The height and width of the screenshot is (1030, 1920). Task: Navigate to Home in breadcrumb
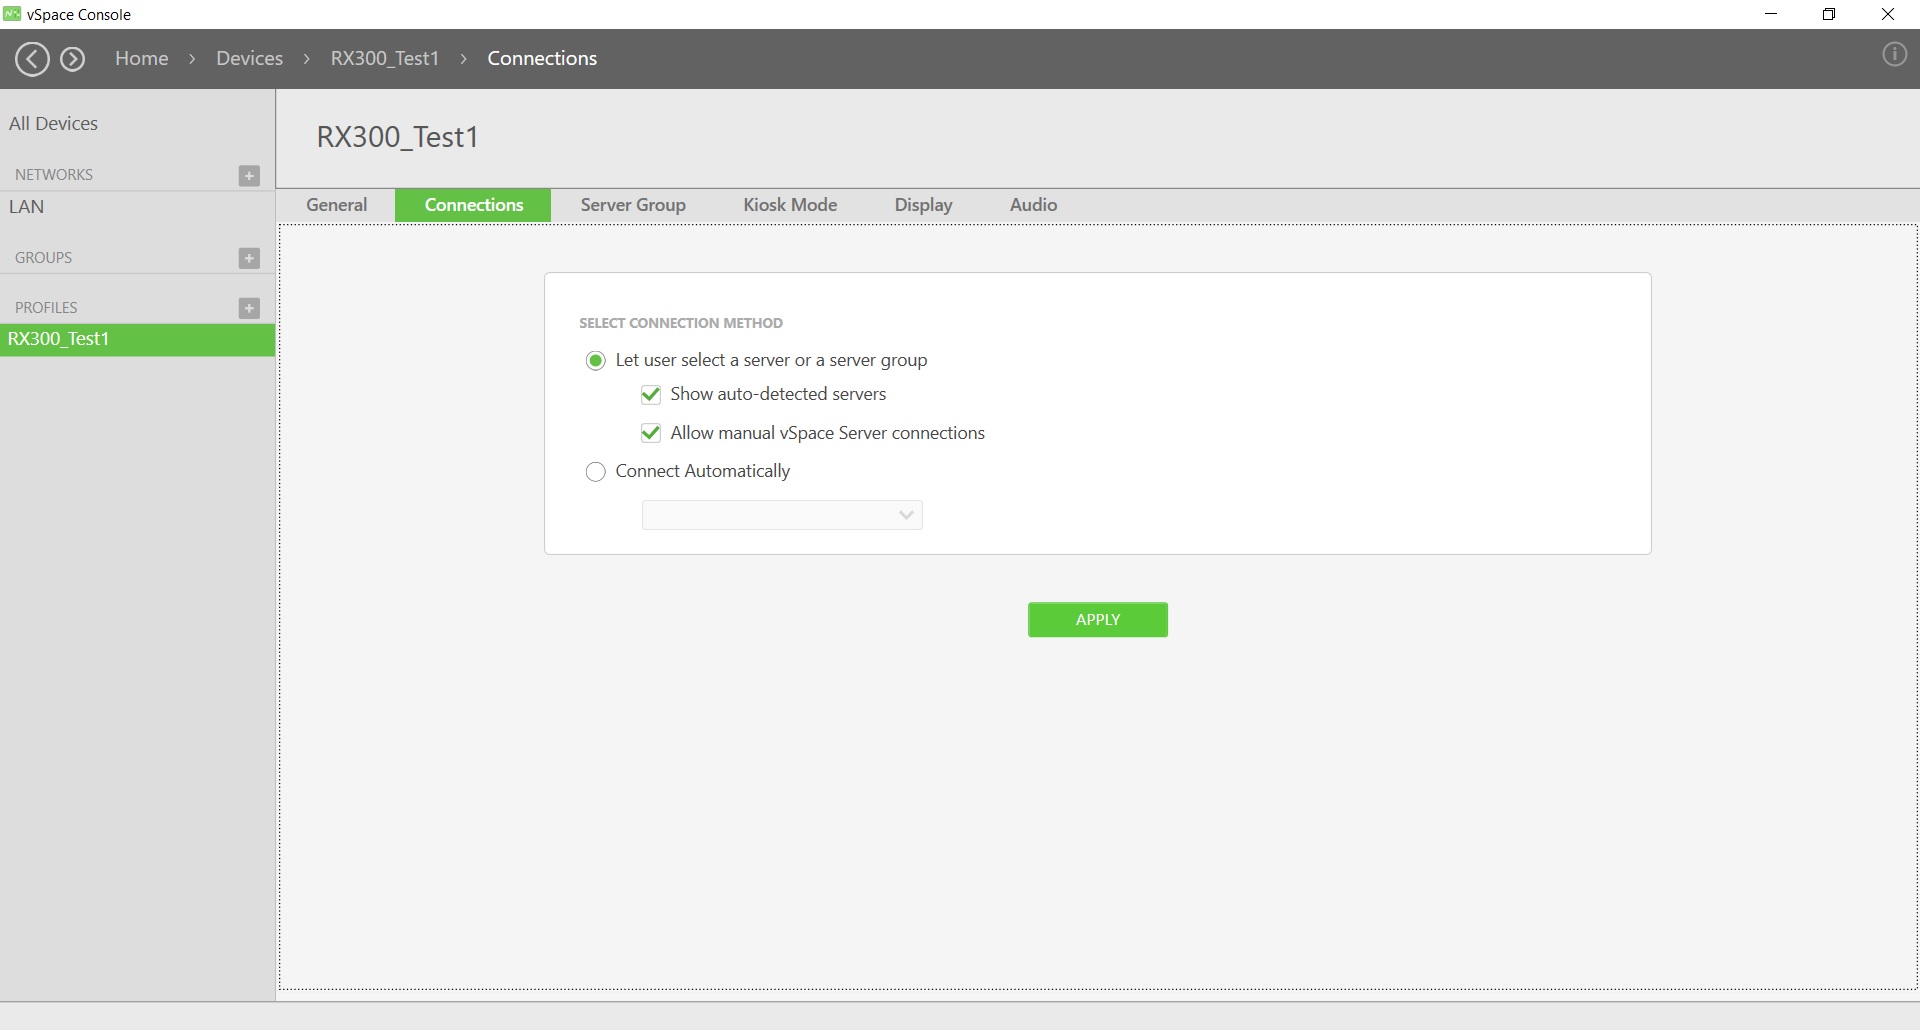pyautogui.click(x=142, y=59)
